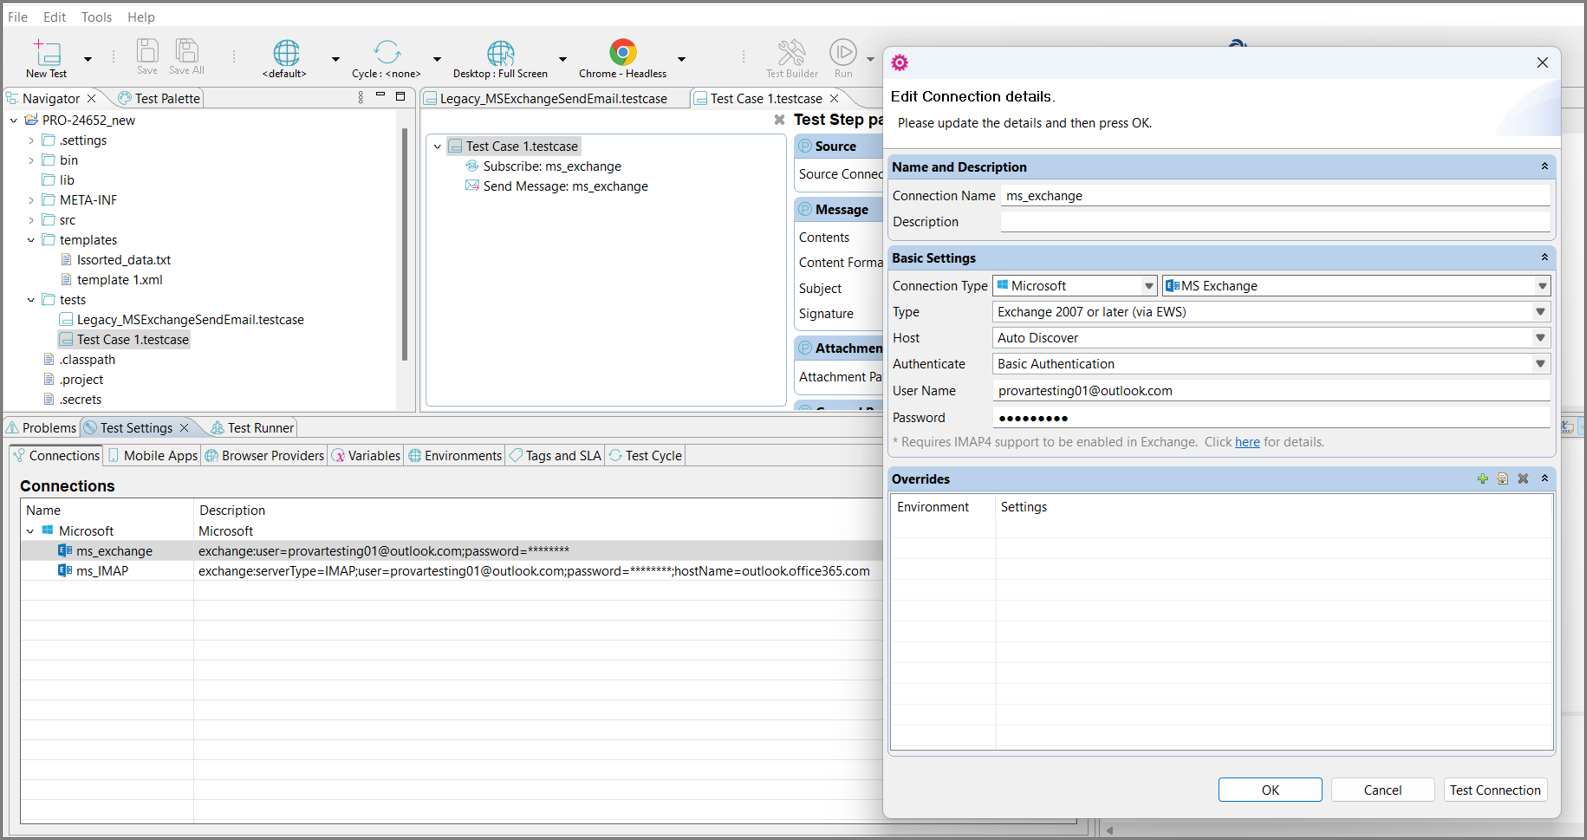1587x840 pixels.
Task: Open the Browser Providers tab
Action: pos(265,456)
